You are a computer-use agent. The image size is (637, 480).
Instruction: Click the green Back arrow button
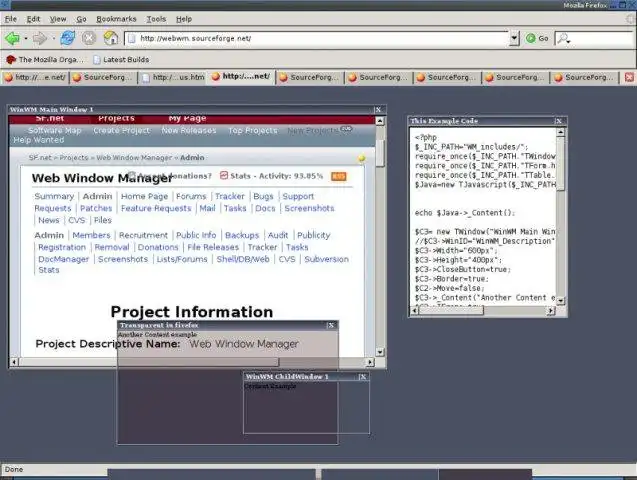click(x=12, y=39)
